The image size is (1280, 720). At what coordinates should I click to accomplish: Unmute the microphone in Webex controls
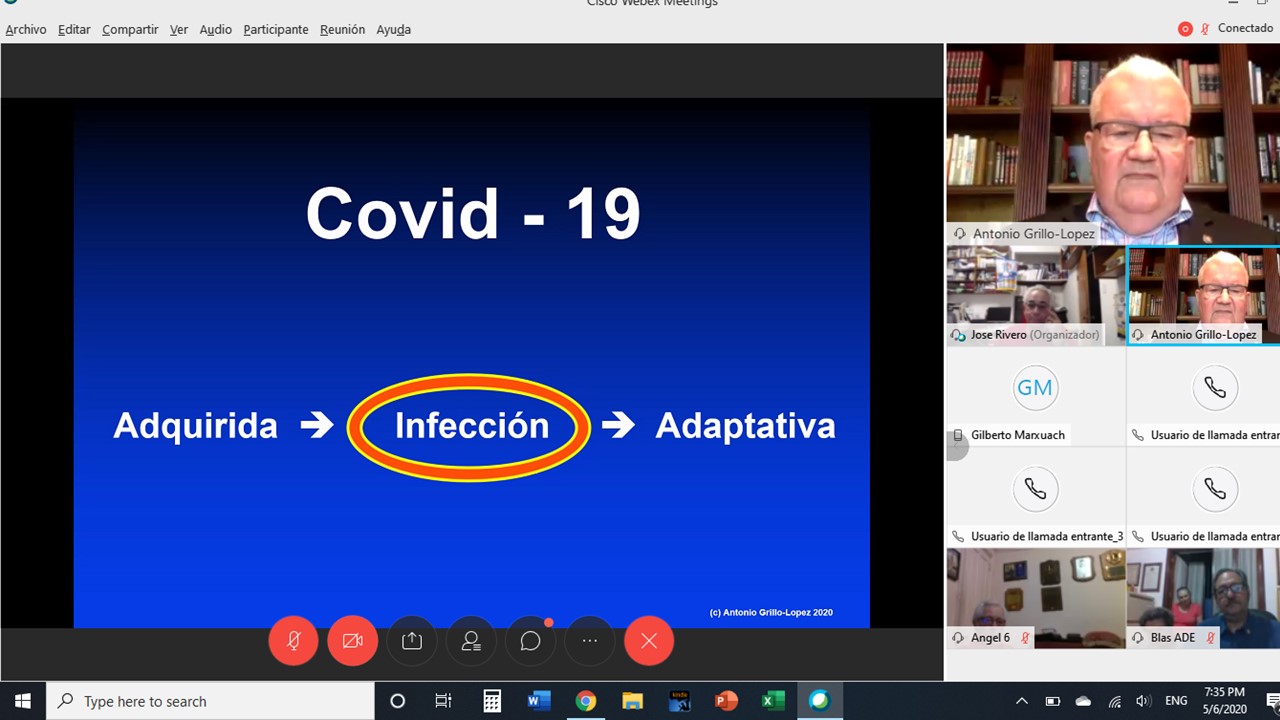[x=293, y=641]
